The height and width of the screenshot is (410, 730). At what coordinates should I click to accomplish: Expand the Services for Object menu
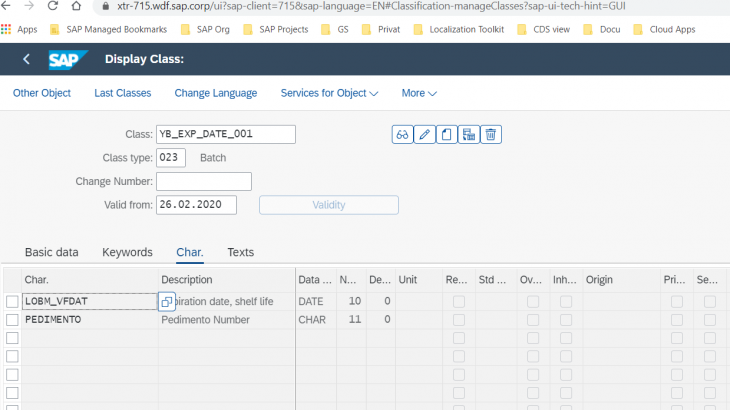[329, 93]
